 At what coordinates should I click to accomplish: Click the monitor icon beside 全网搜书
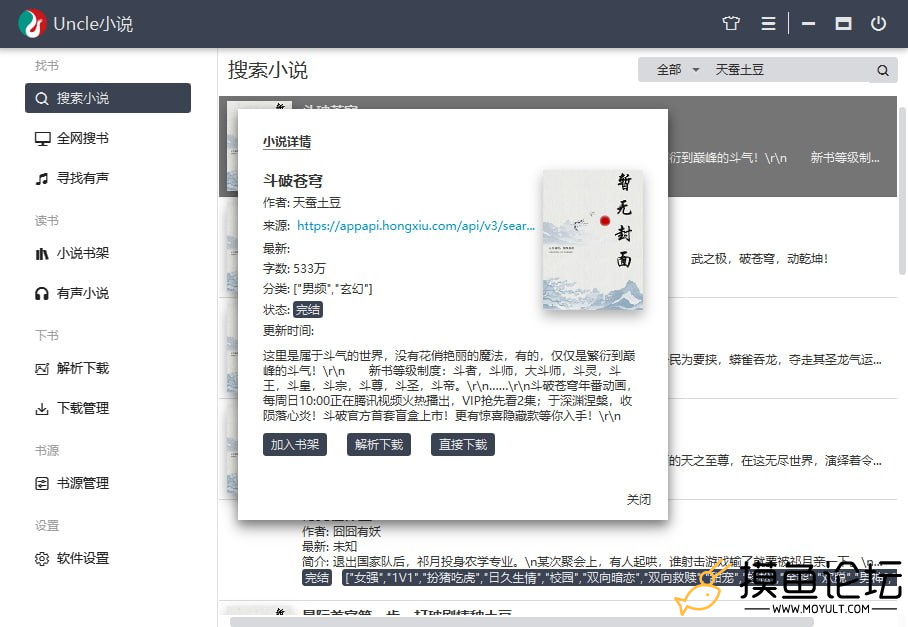(42, 139)
